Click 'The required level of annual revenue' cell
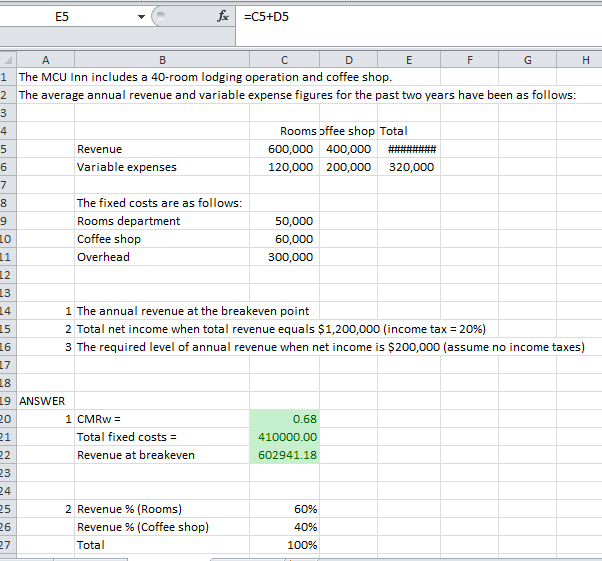Image resolution: width=602 pixels, height=561 pixels. 331,347
